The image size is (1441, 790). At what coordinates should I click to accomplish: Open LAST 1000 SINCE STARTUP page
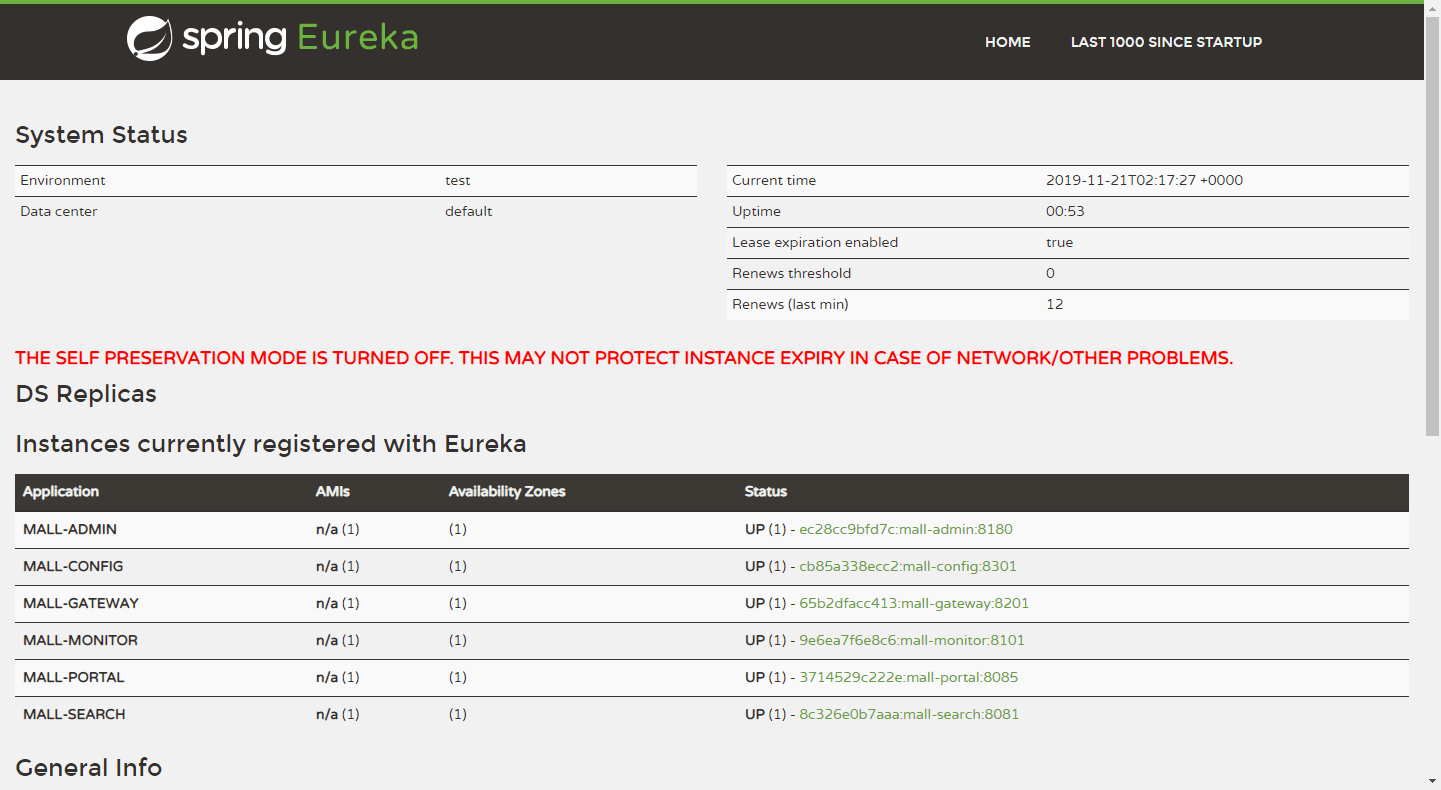(1166, 42)
